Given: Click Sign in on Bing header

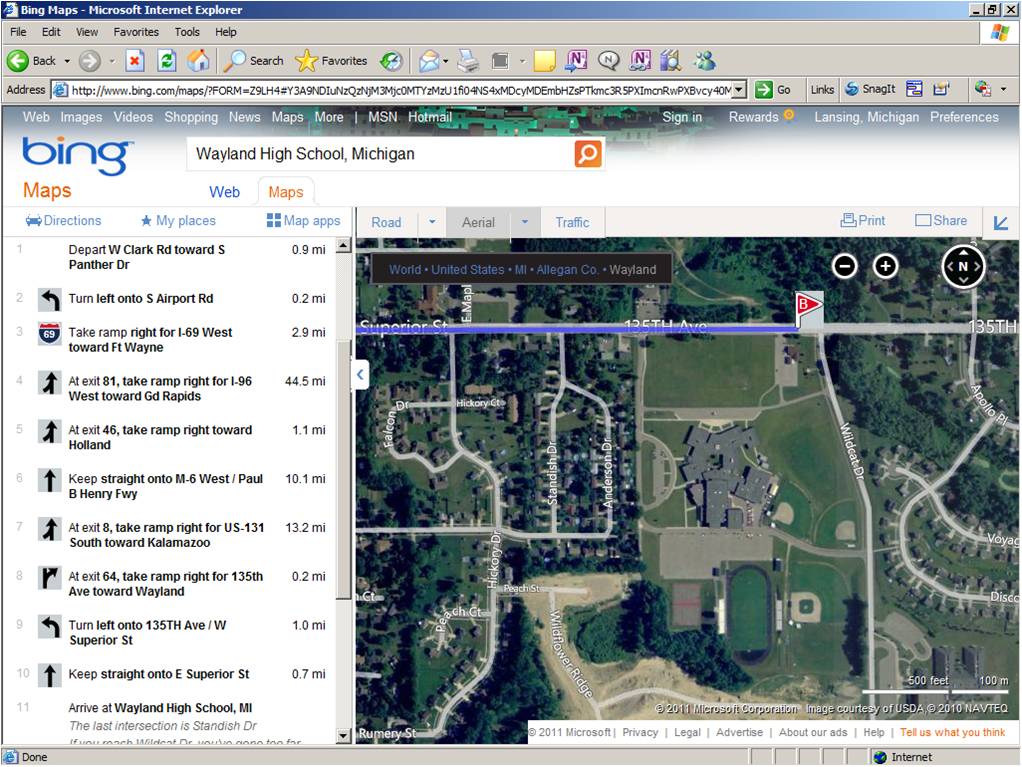Looking at the screenshot, I should pos(682,117).
